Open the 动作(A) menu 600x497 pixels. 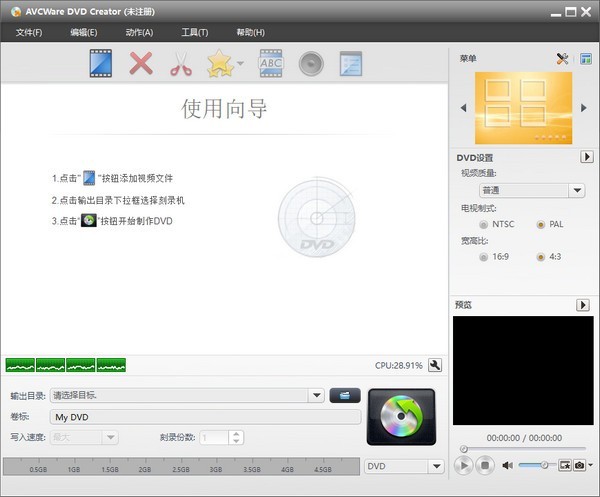(139, 33)
